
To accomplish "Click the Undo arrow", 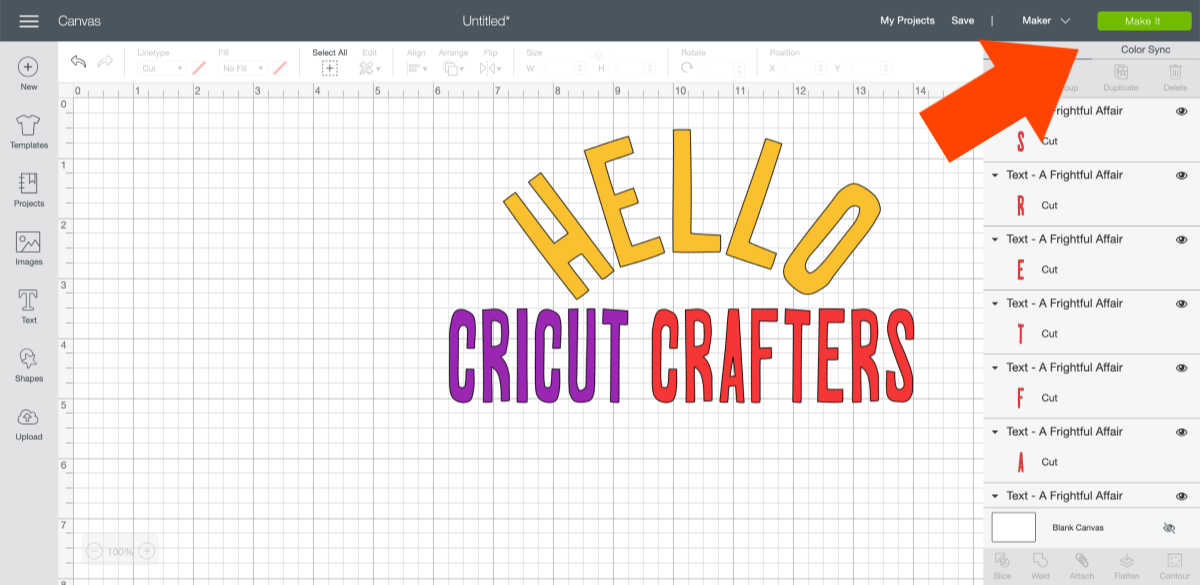I will (x=79, y=62).
